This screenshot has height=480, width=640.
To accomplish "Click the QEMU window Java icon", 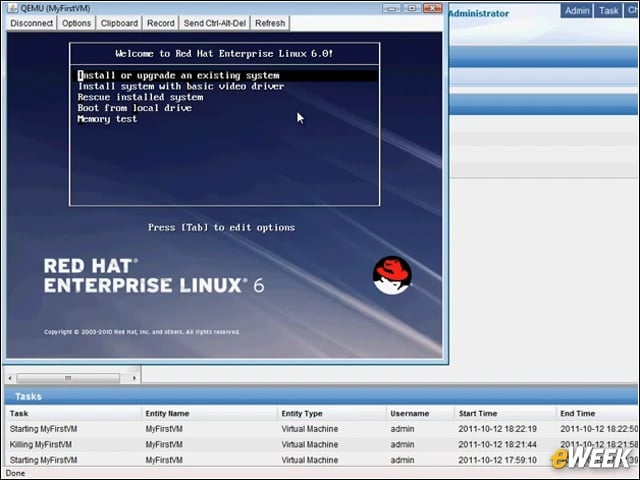I will 13,8.
